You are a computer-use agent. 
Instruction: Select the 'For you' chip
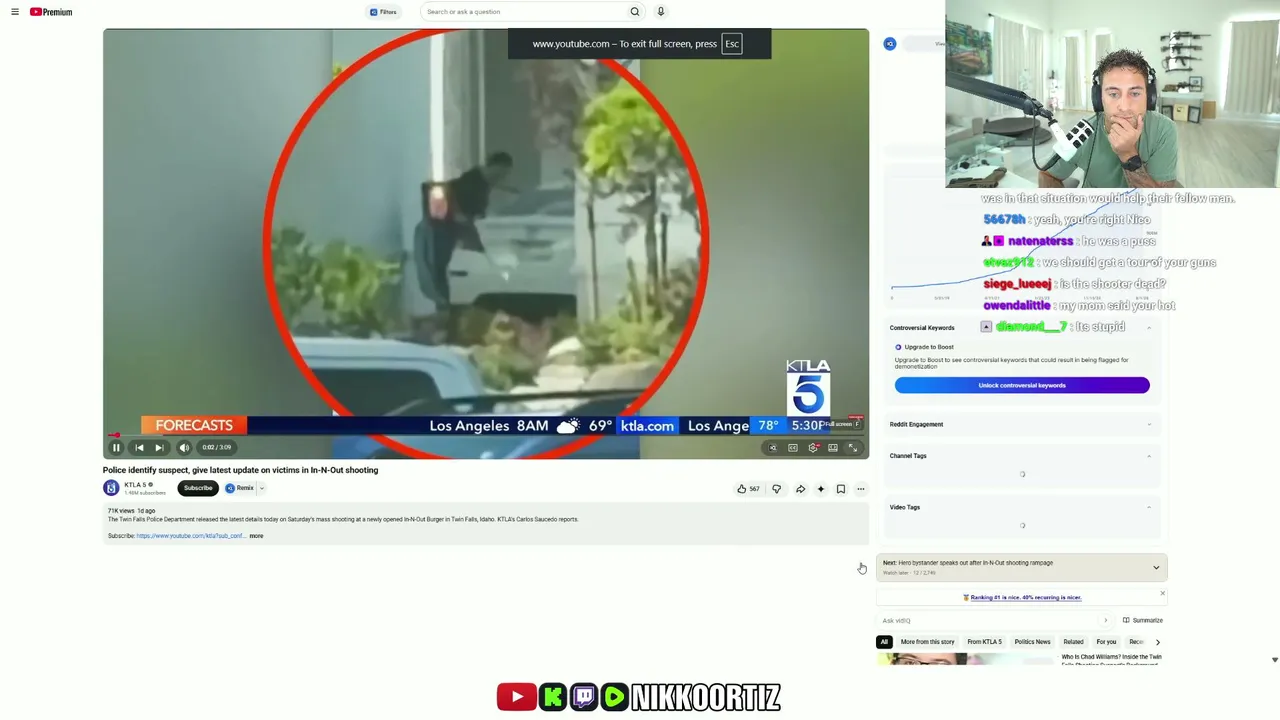[1106, 642]
